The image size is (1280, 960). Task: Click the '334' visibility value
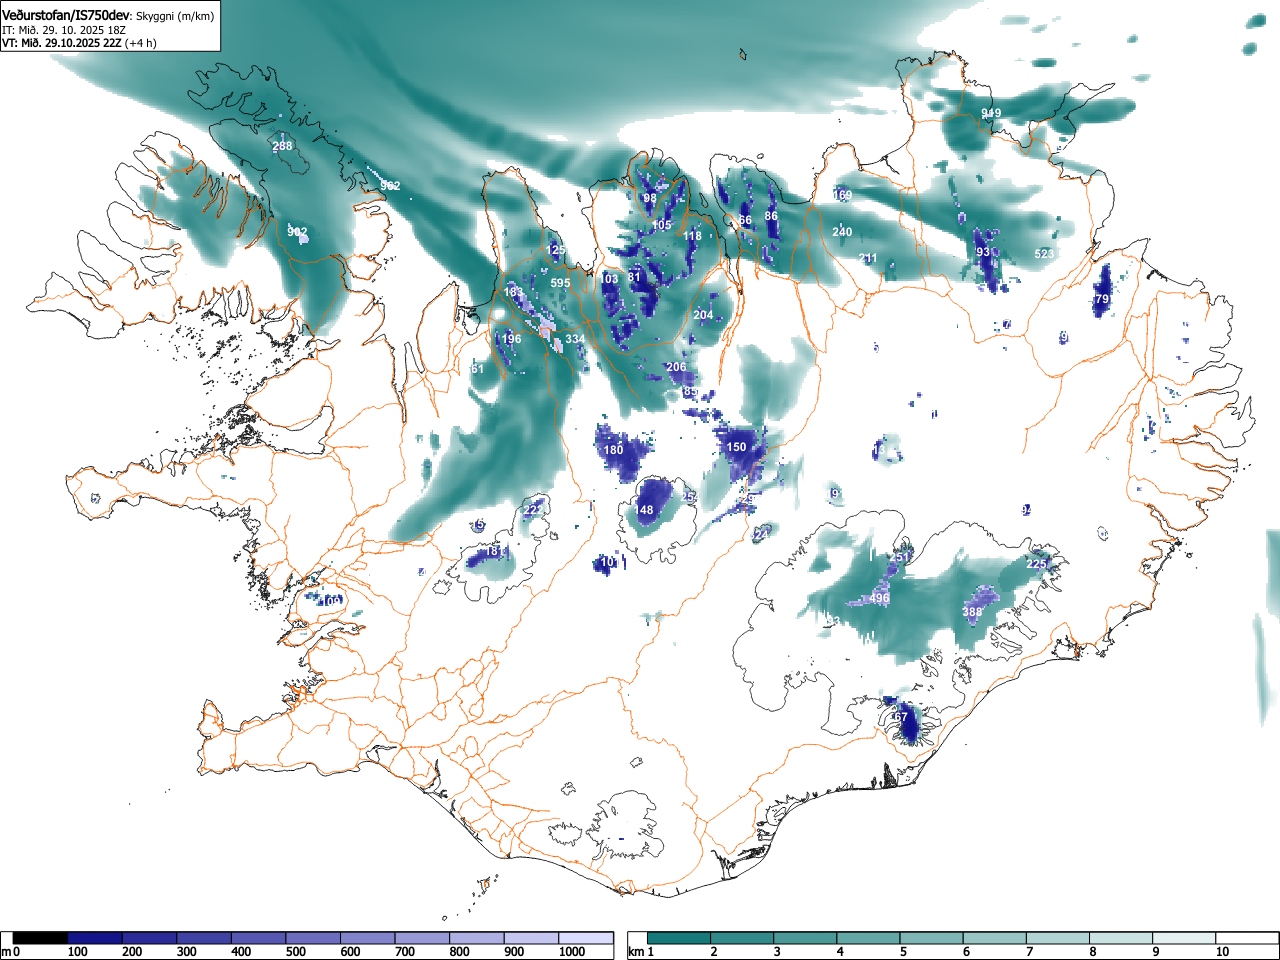[x=575, y=339]
